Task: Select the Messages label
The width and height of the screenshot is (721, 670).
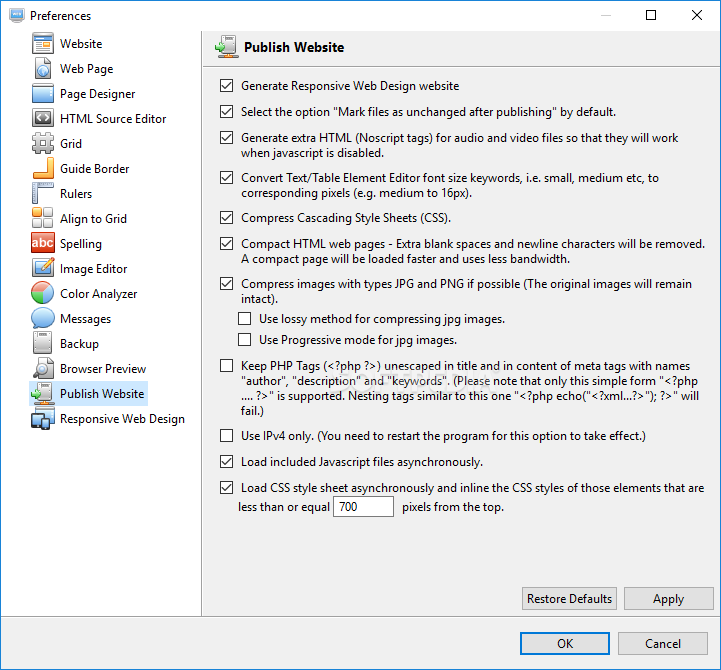Action: tap(86, 319)
